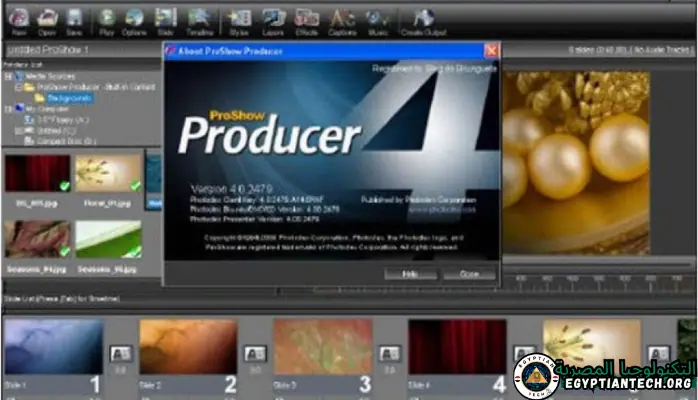Select the Floral jpg thumbnail in the file list

[x=108, y=173]
